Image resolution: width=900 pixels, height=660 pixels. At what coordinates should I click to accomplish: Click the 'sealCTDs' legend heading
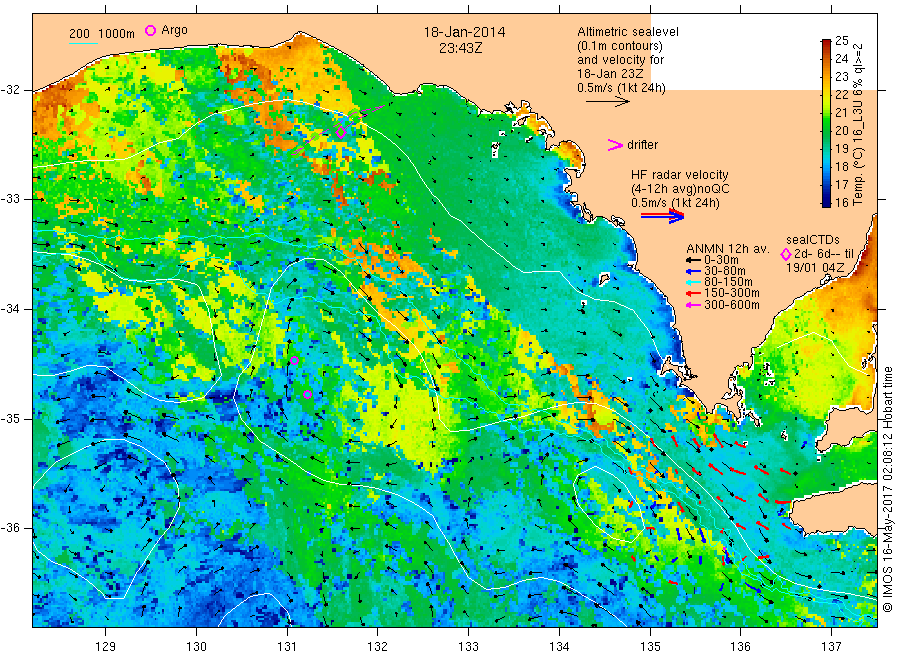813,240
